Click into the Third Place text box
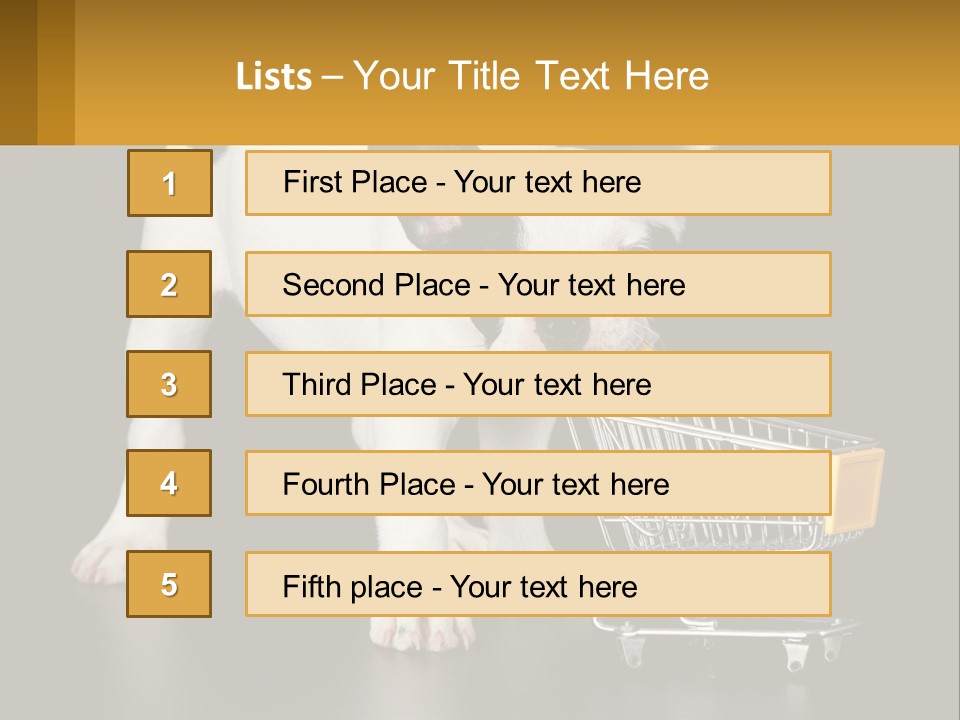 tap(538, 384)
